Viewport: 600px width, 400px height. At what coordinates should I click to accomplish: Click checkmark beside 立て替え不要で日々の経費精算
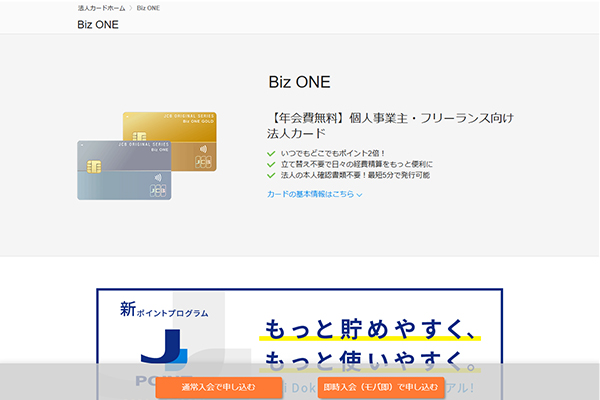pos(271,165)
